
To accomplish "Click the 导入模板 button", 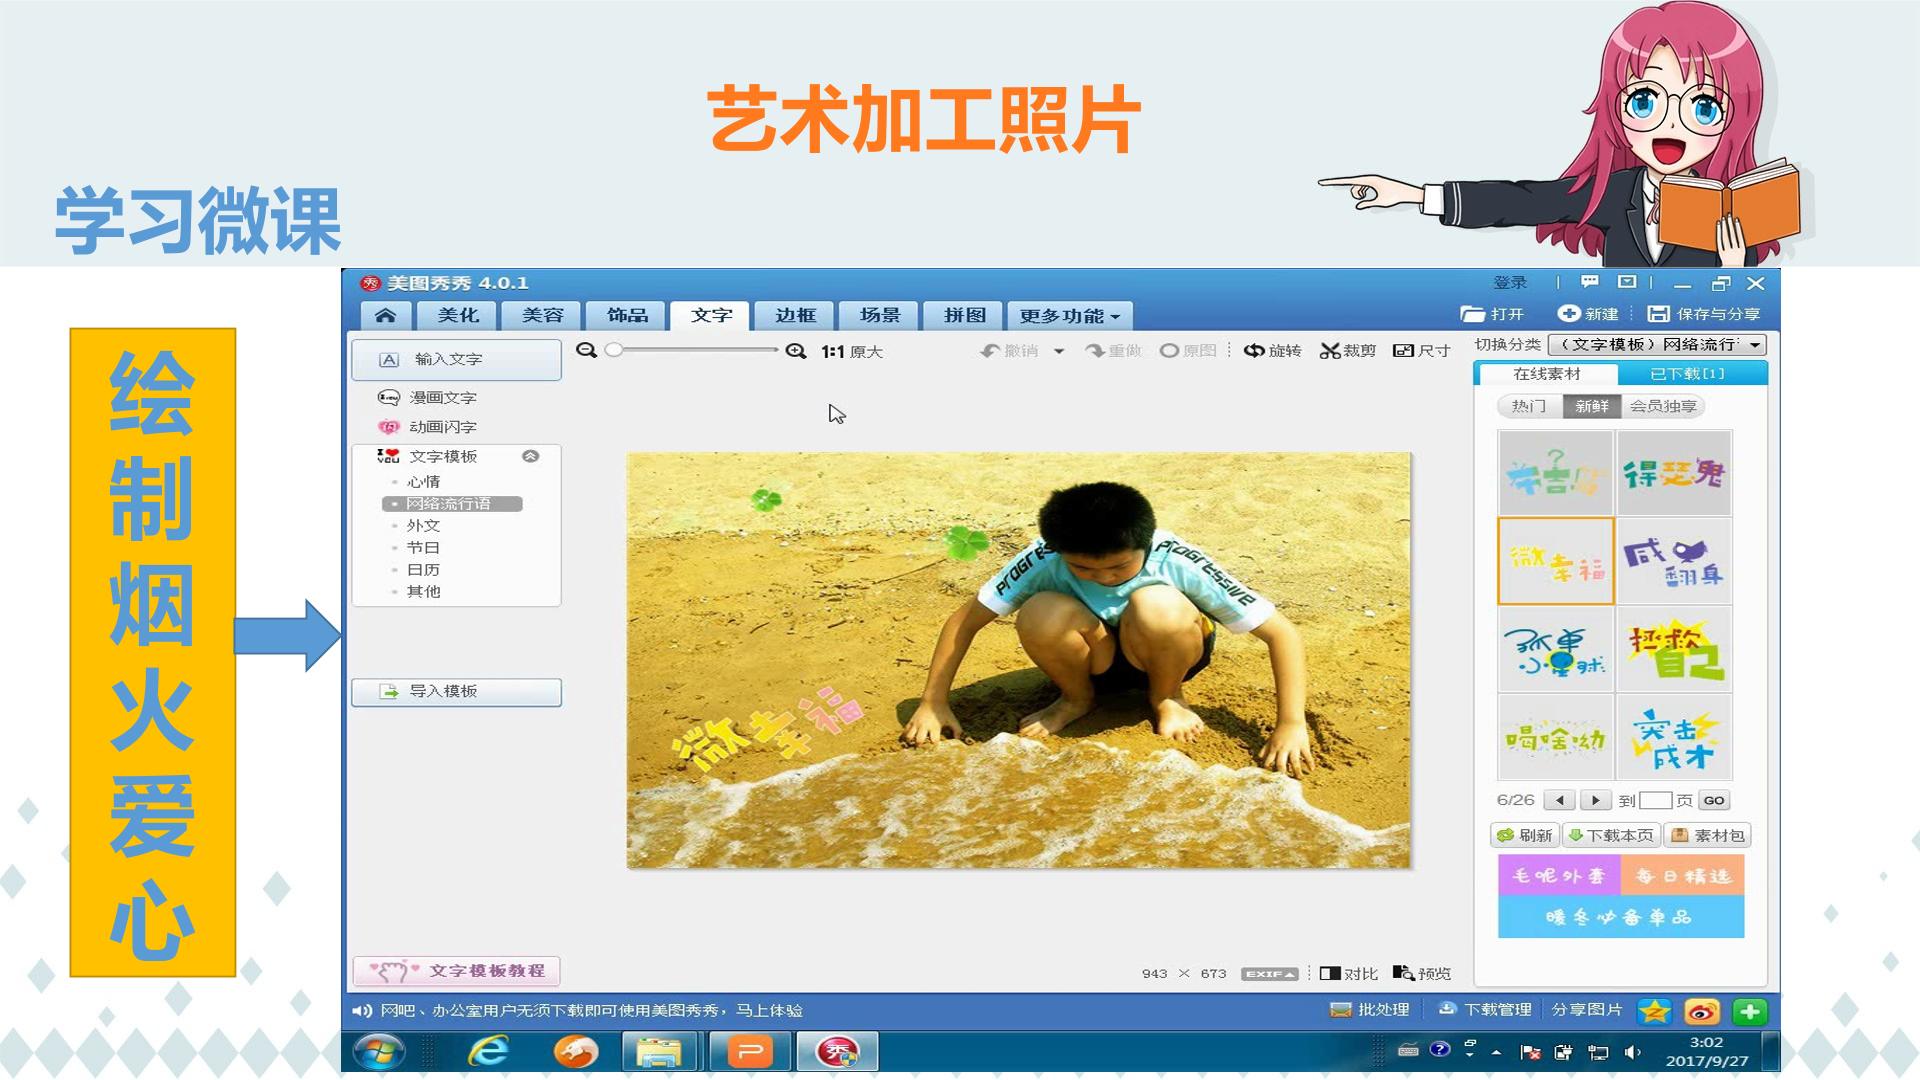I will [456, 691].
